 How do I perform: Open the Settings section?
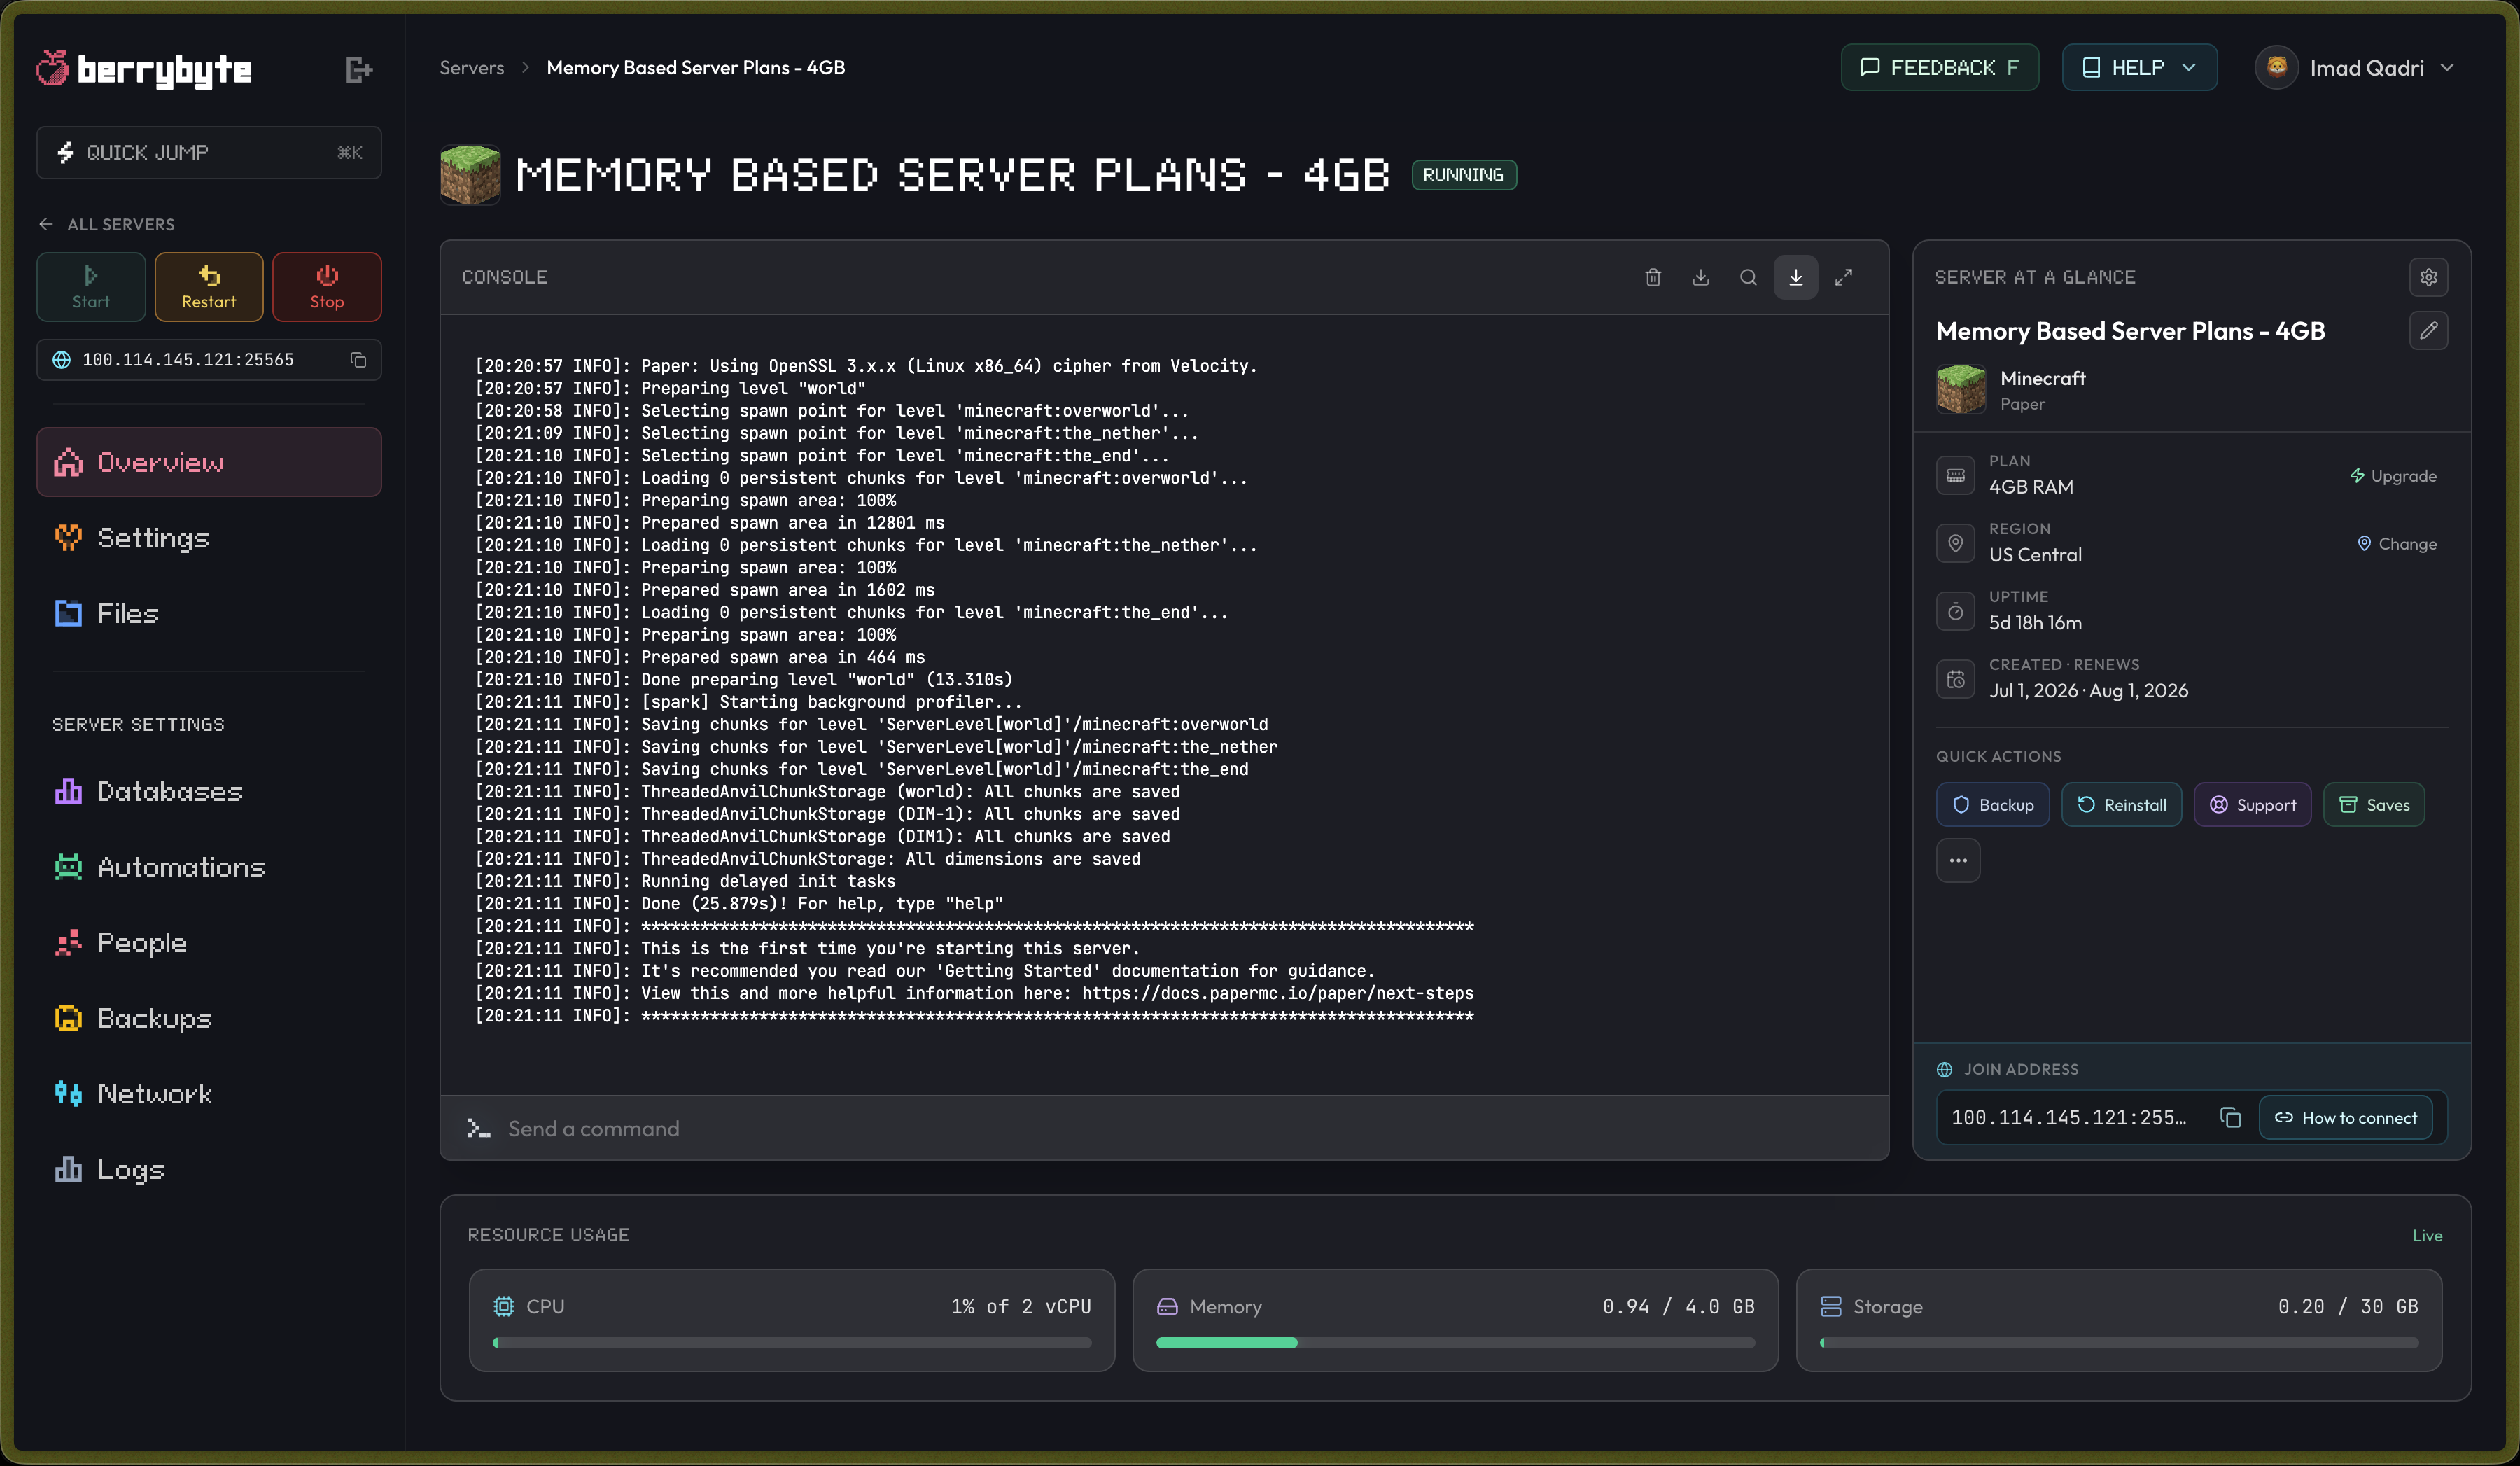pyautogui.click(x=209, y=538)
